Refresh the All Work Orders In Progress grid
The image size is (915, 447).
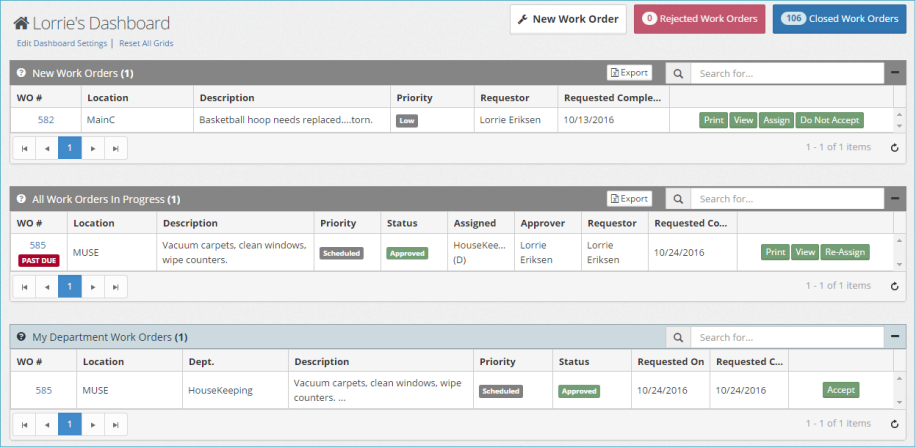(x=895, y=286)
